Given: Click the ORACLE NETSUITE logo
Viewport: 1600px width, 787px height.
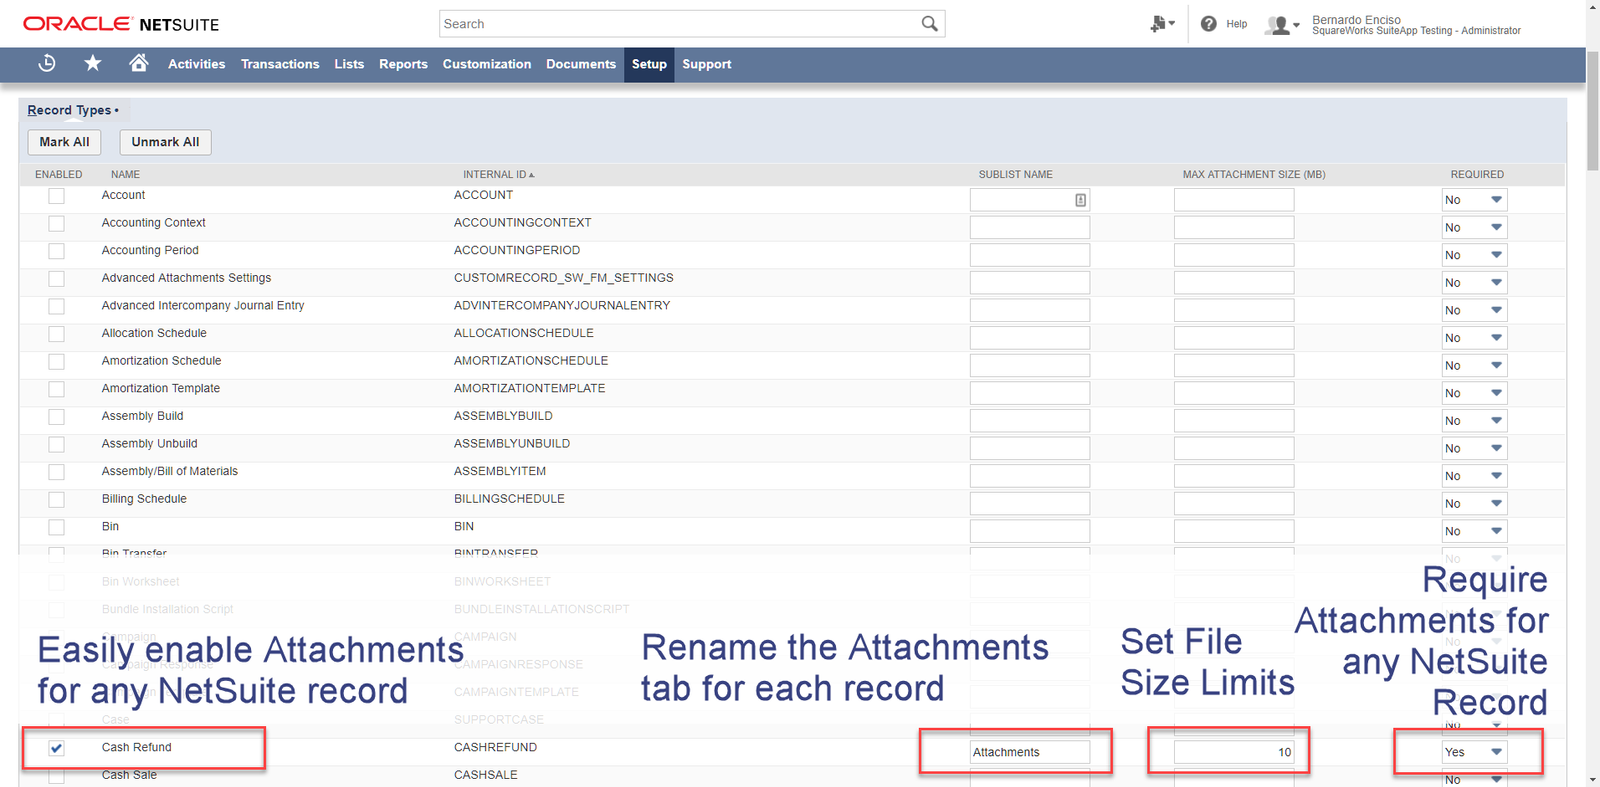Looking at the screenshot, I should [x=121, y=24].
